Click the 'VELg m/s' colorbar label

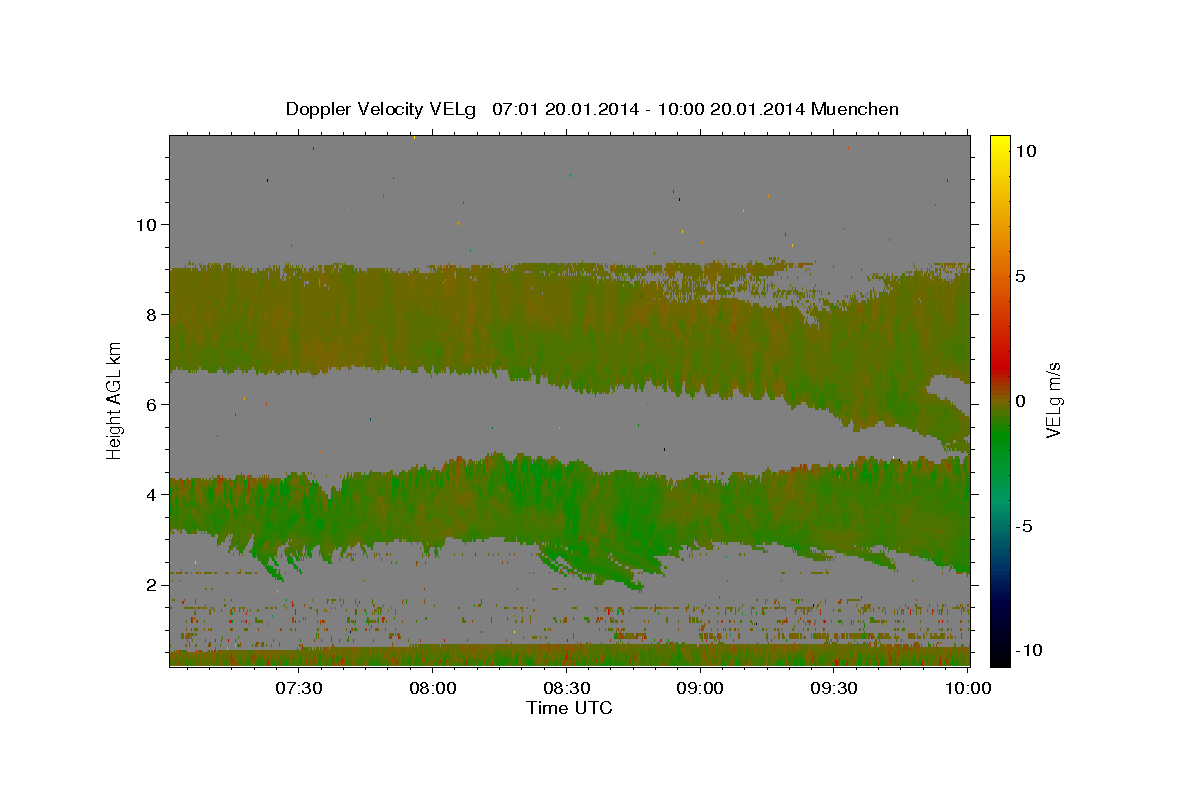(x=1053, y=400)
